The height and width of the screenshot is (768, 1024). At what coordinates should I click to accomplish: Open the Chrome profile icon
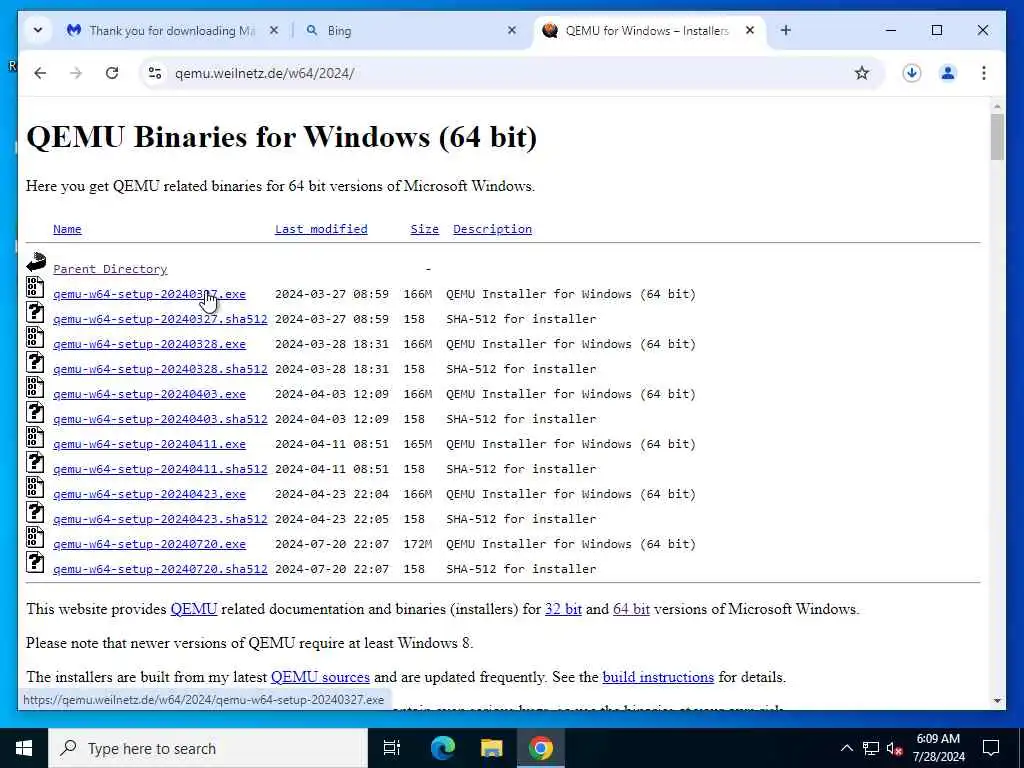click(x=948, y=73)
